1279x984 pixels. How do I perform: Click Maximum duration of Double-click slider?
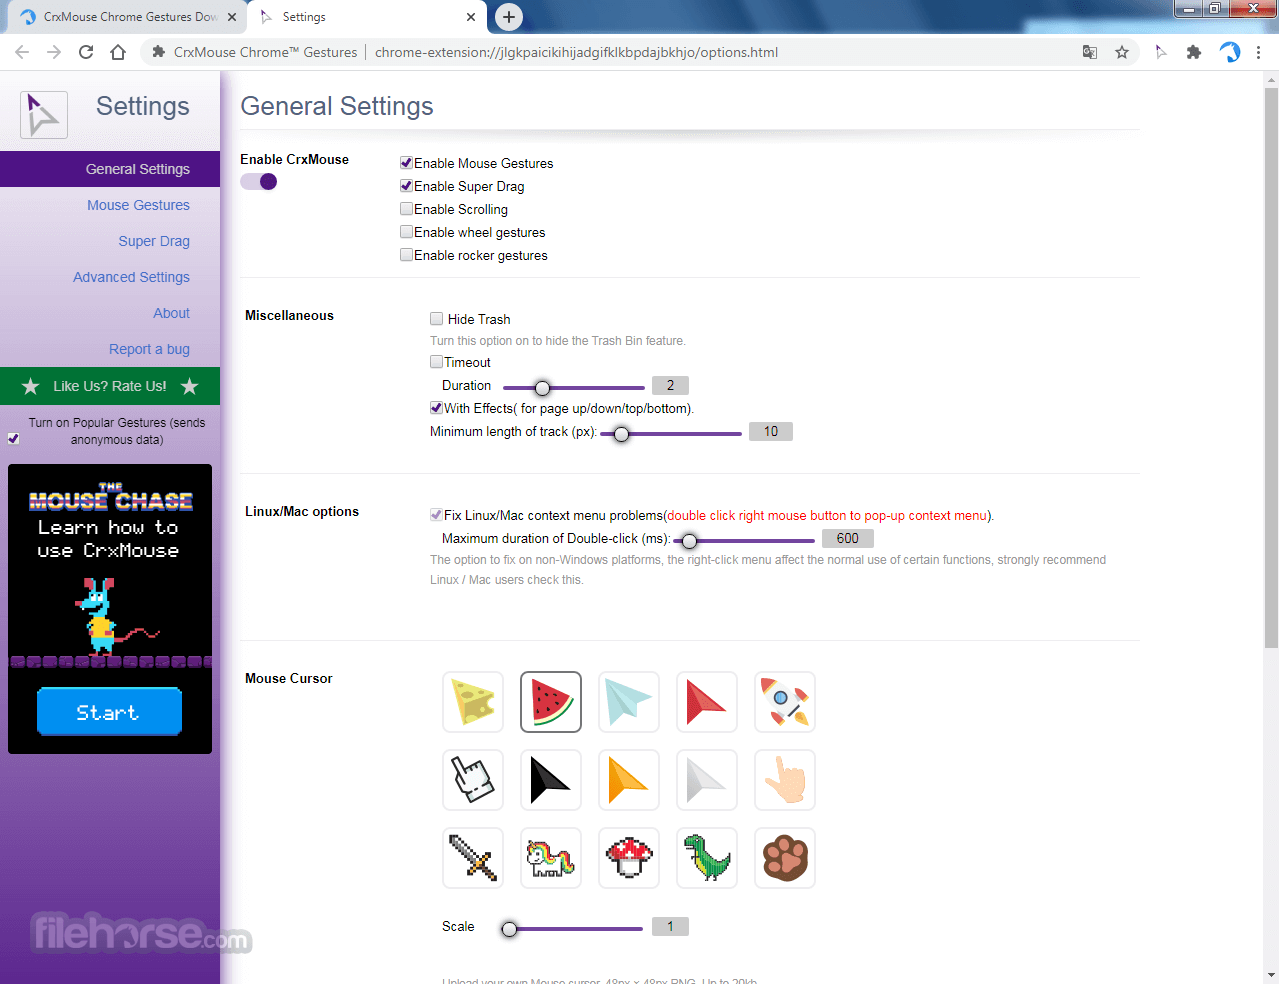[x=689, y=541]
